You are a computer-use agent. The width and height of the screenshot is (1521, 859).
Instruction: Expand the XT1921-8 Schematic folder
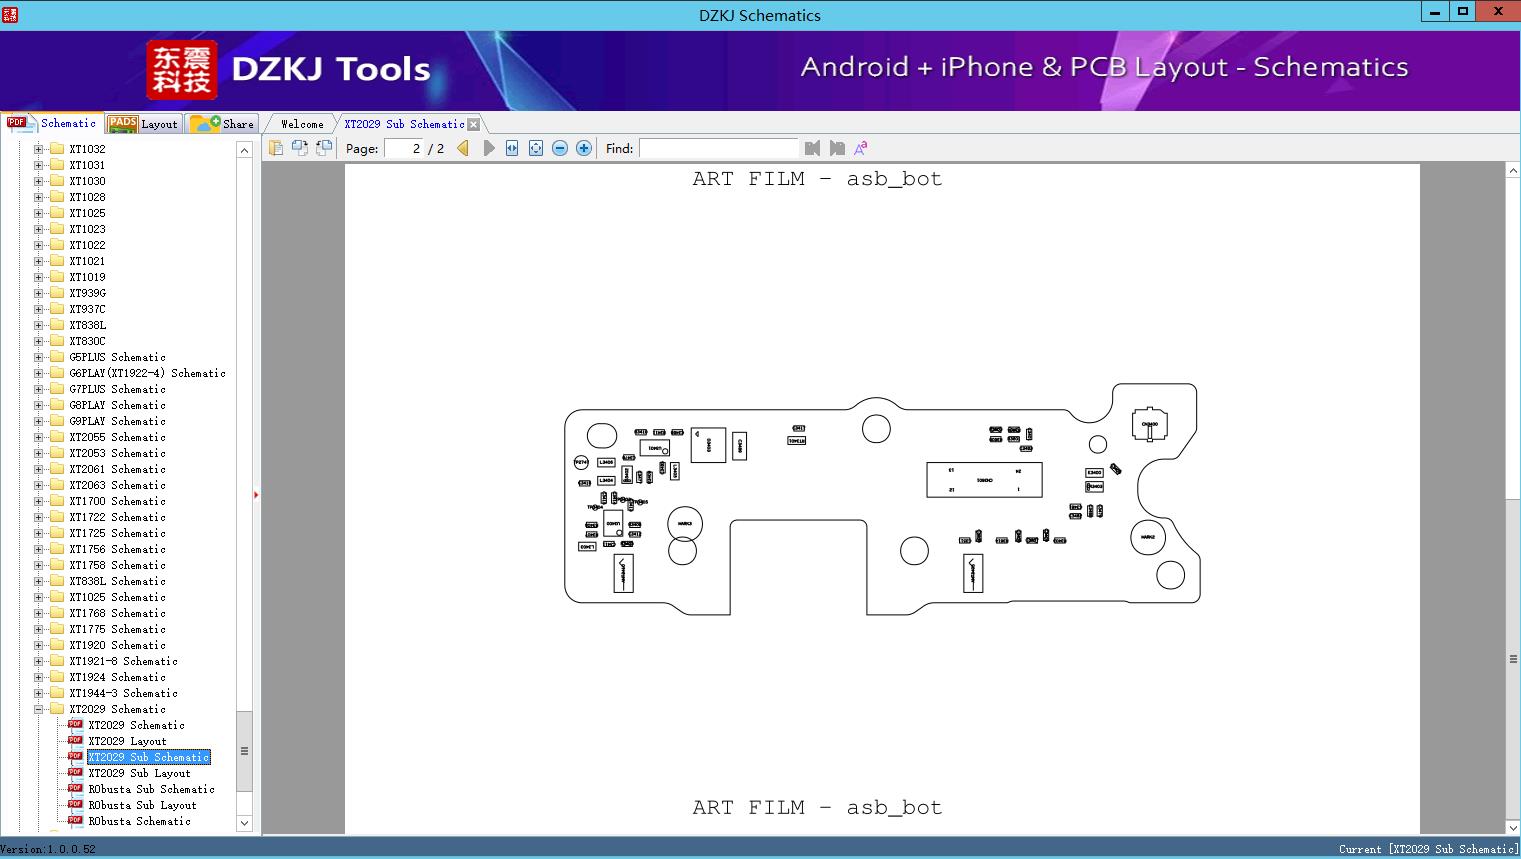[x=39, y=661]
